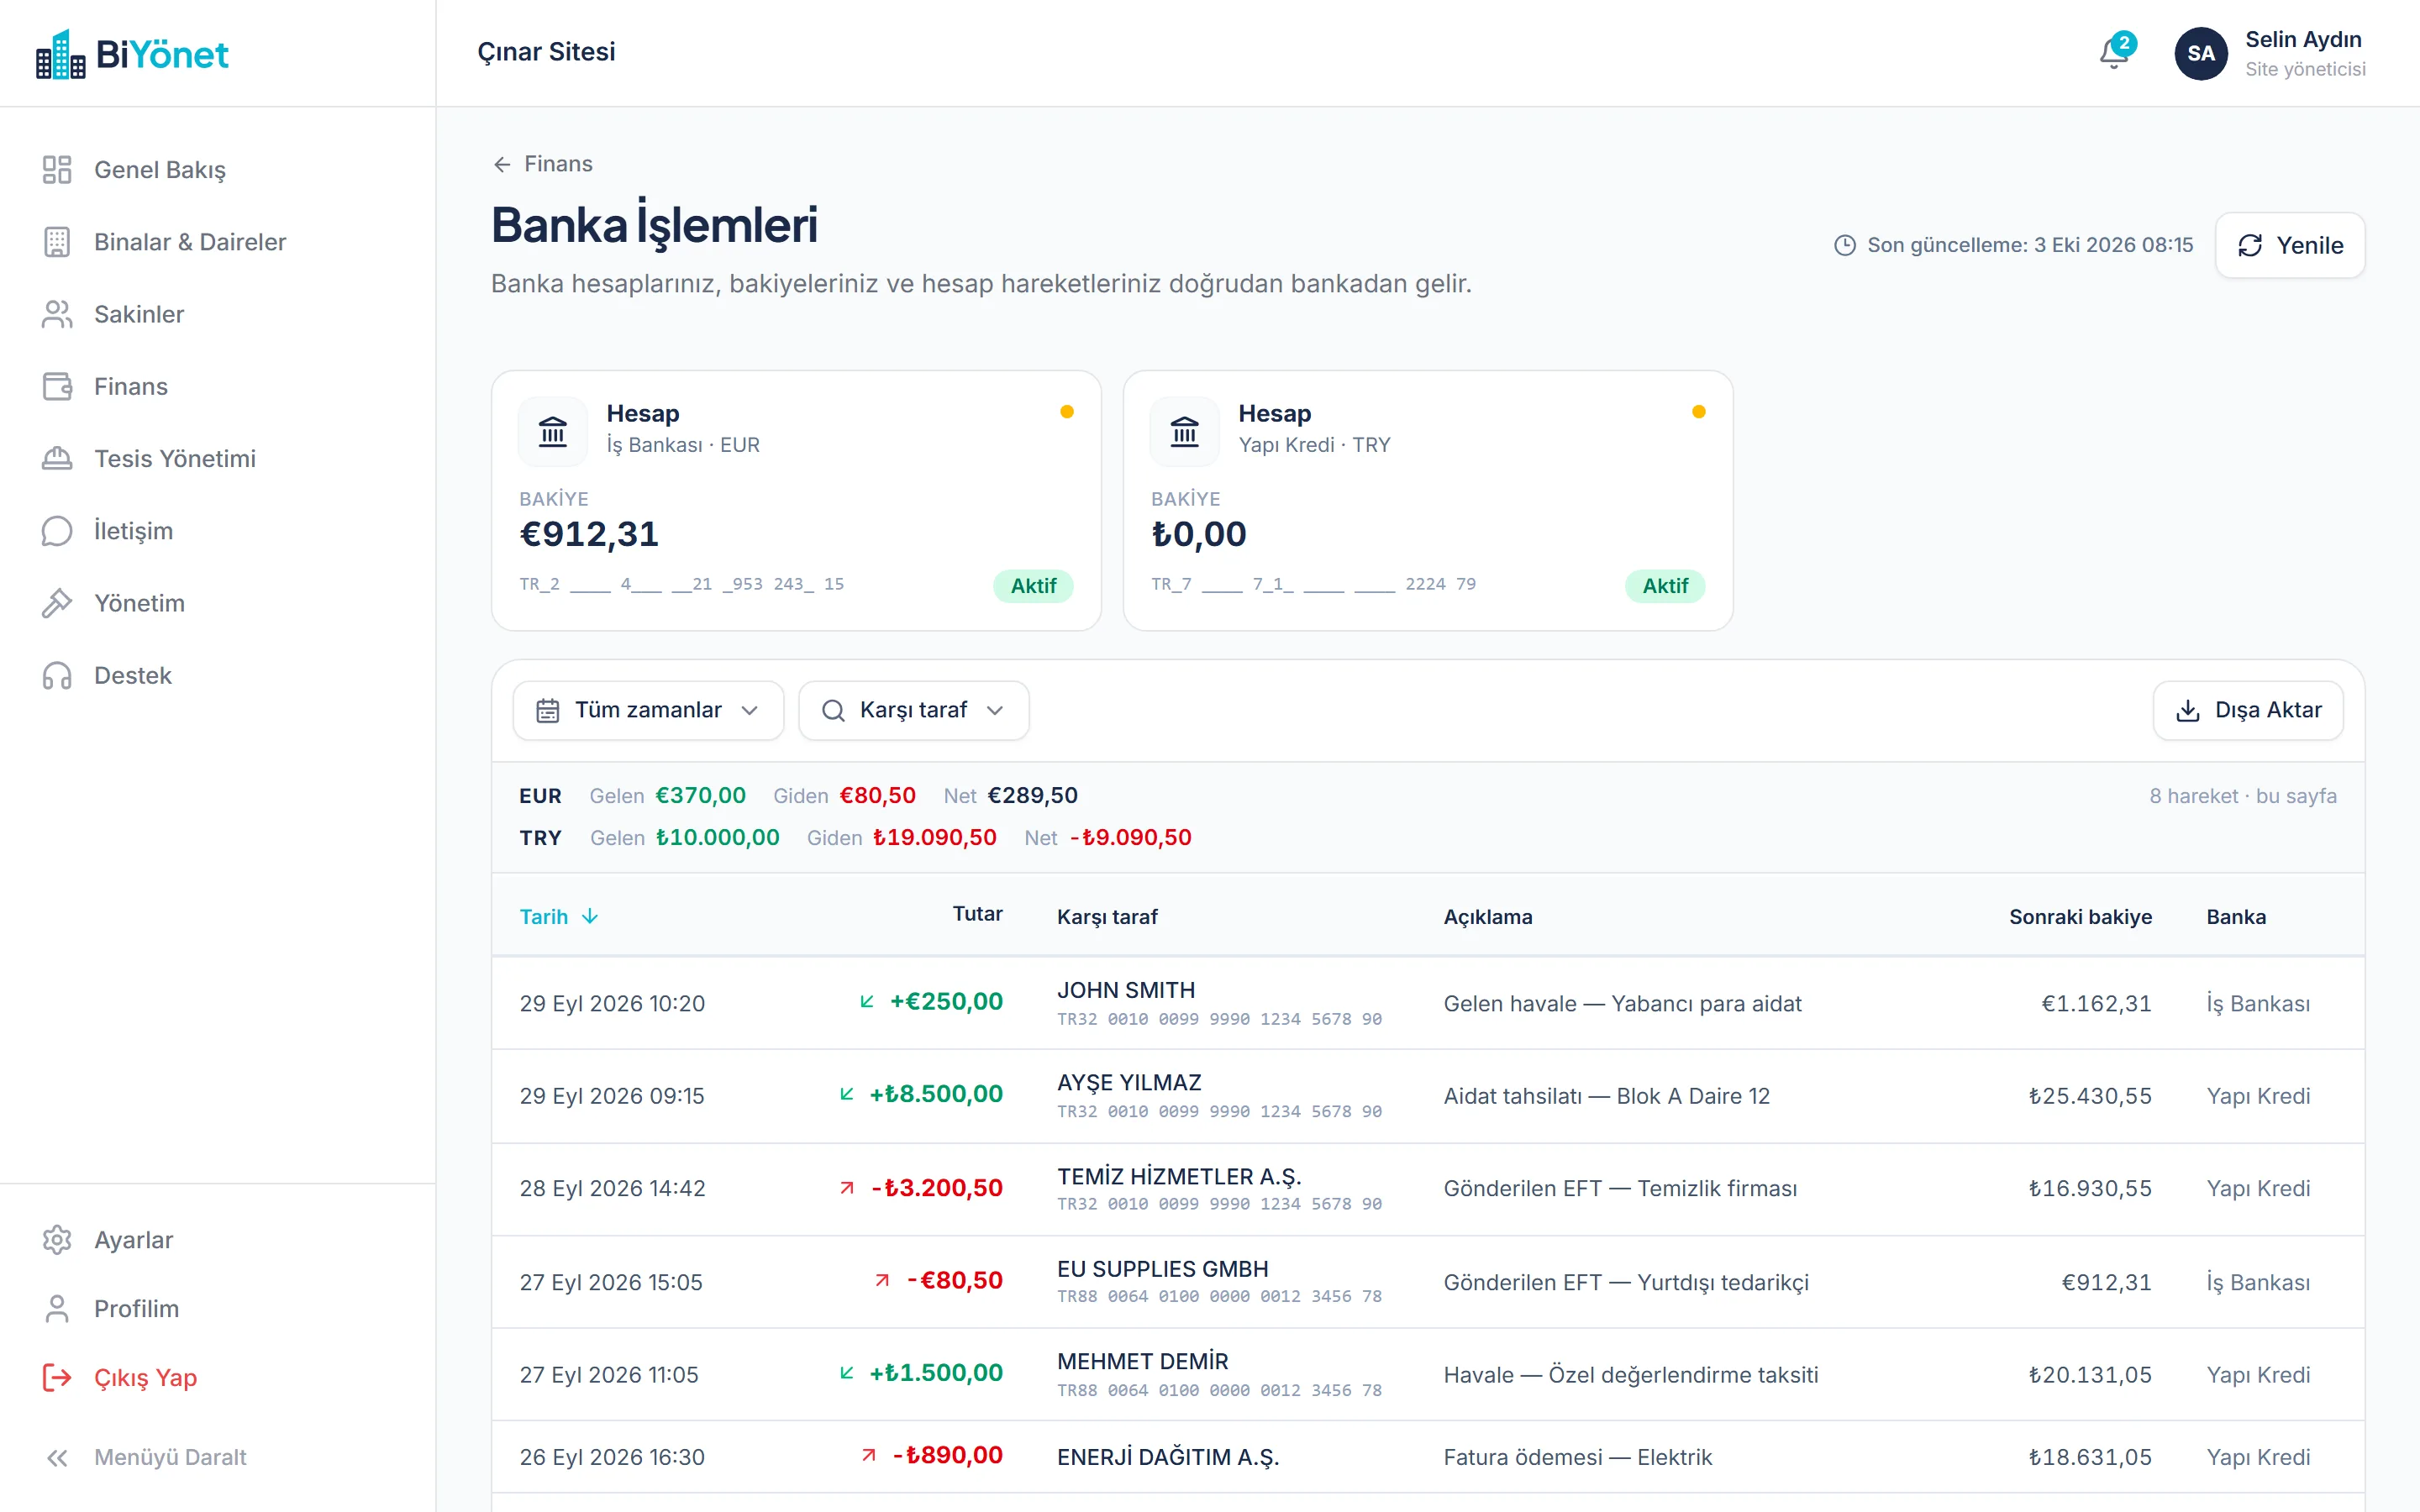Click ENERJİ DAĞITIM A.Ş. row

(1428, 1457)
